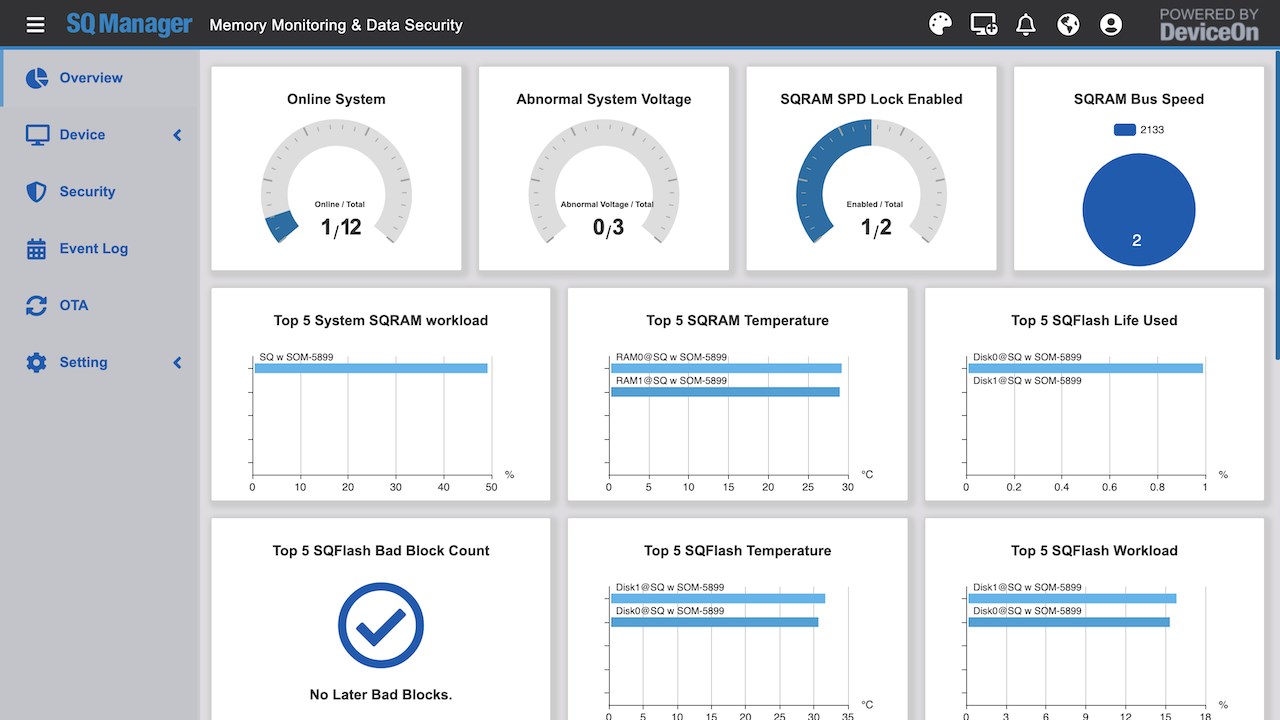Open the hamburger navigation menu
The width and height of the screenshot is (1280, 720).
coord(35,25)
